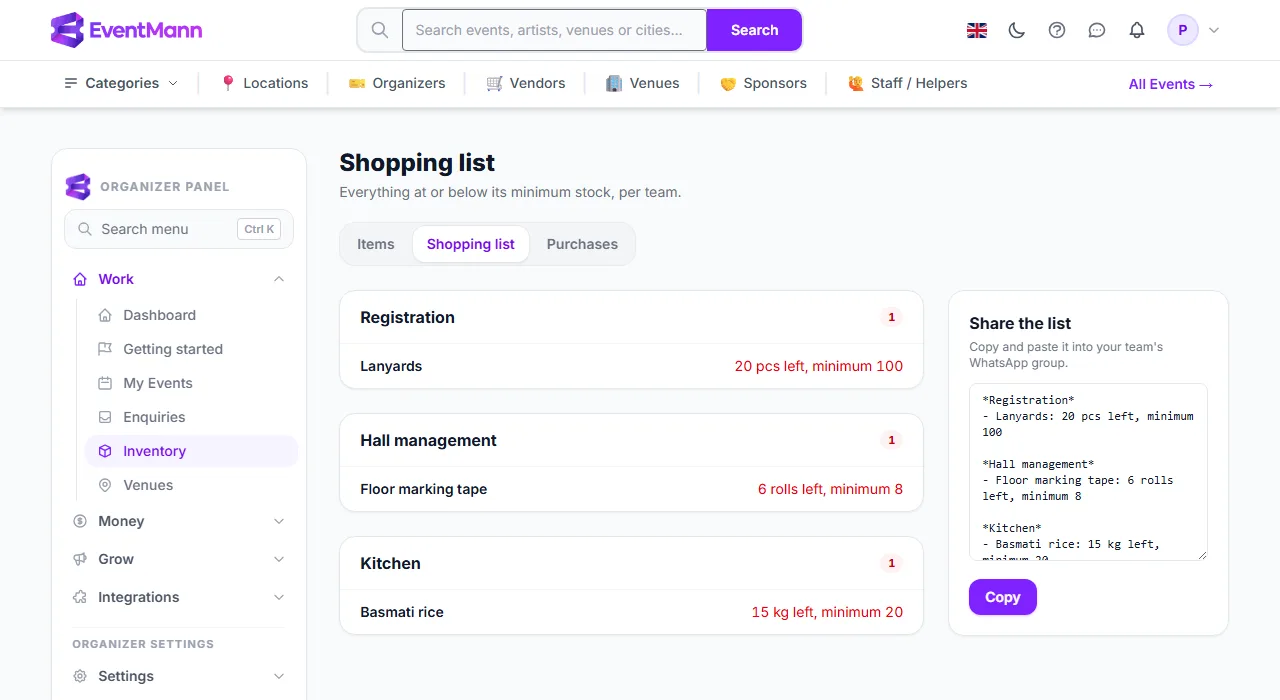Copy the shopping list
The image size is (1280, 700).
[x=1003, y=597]
